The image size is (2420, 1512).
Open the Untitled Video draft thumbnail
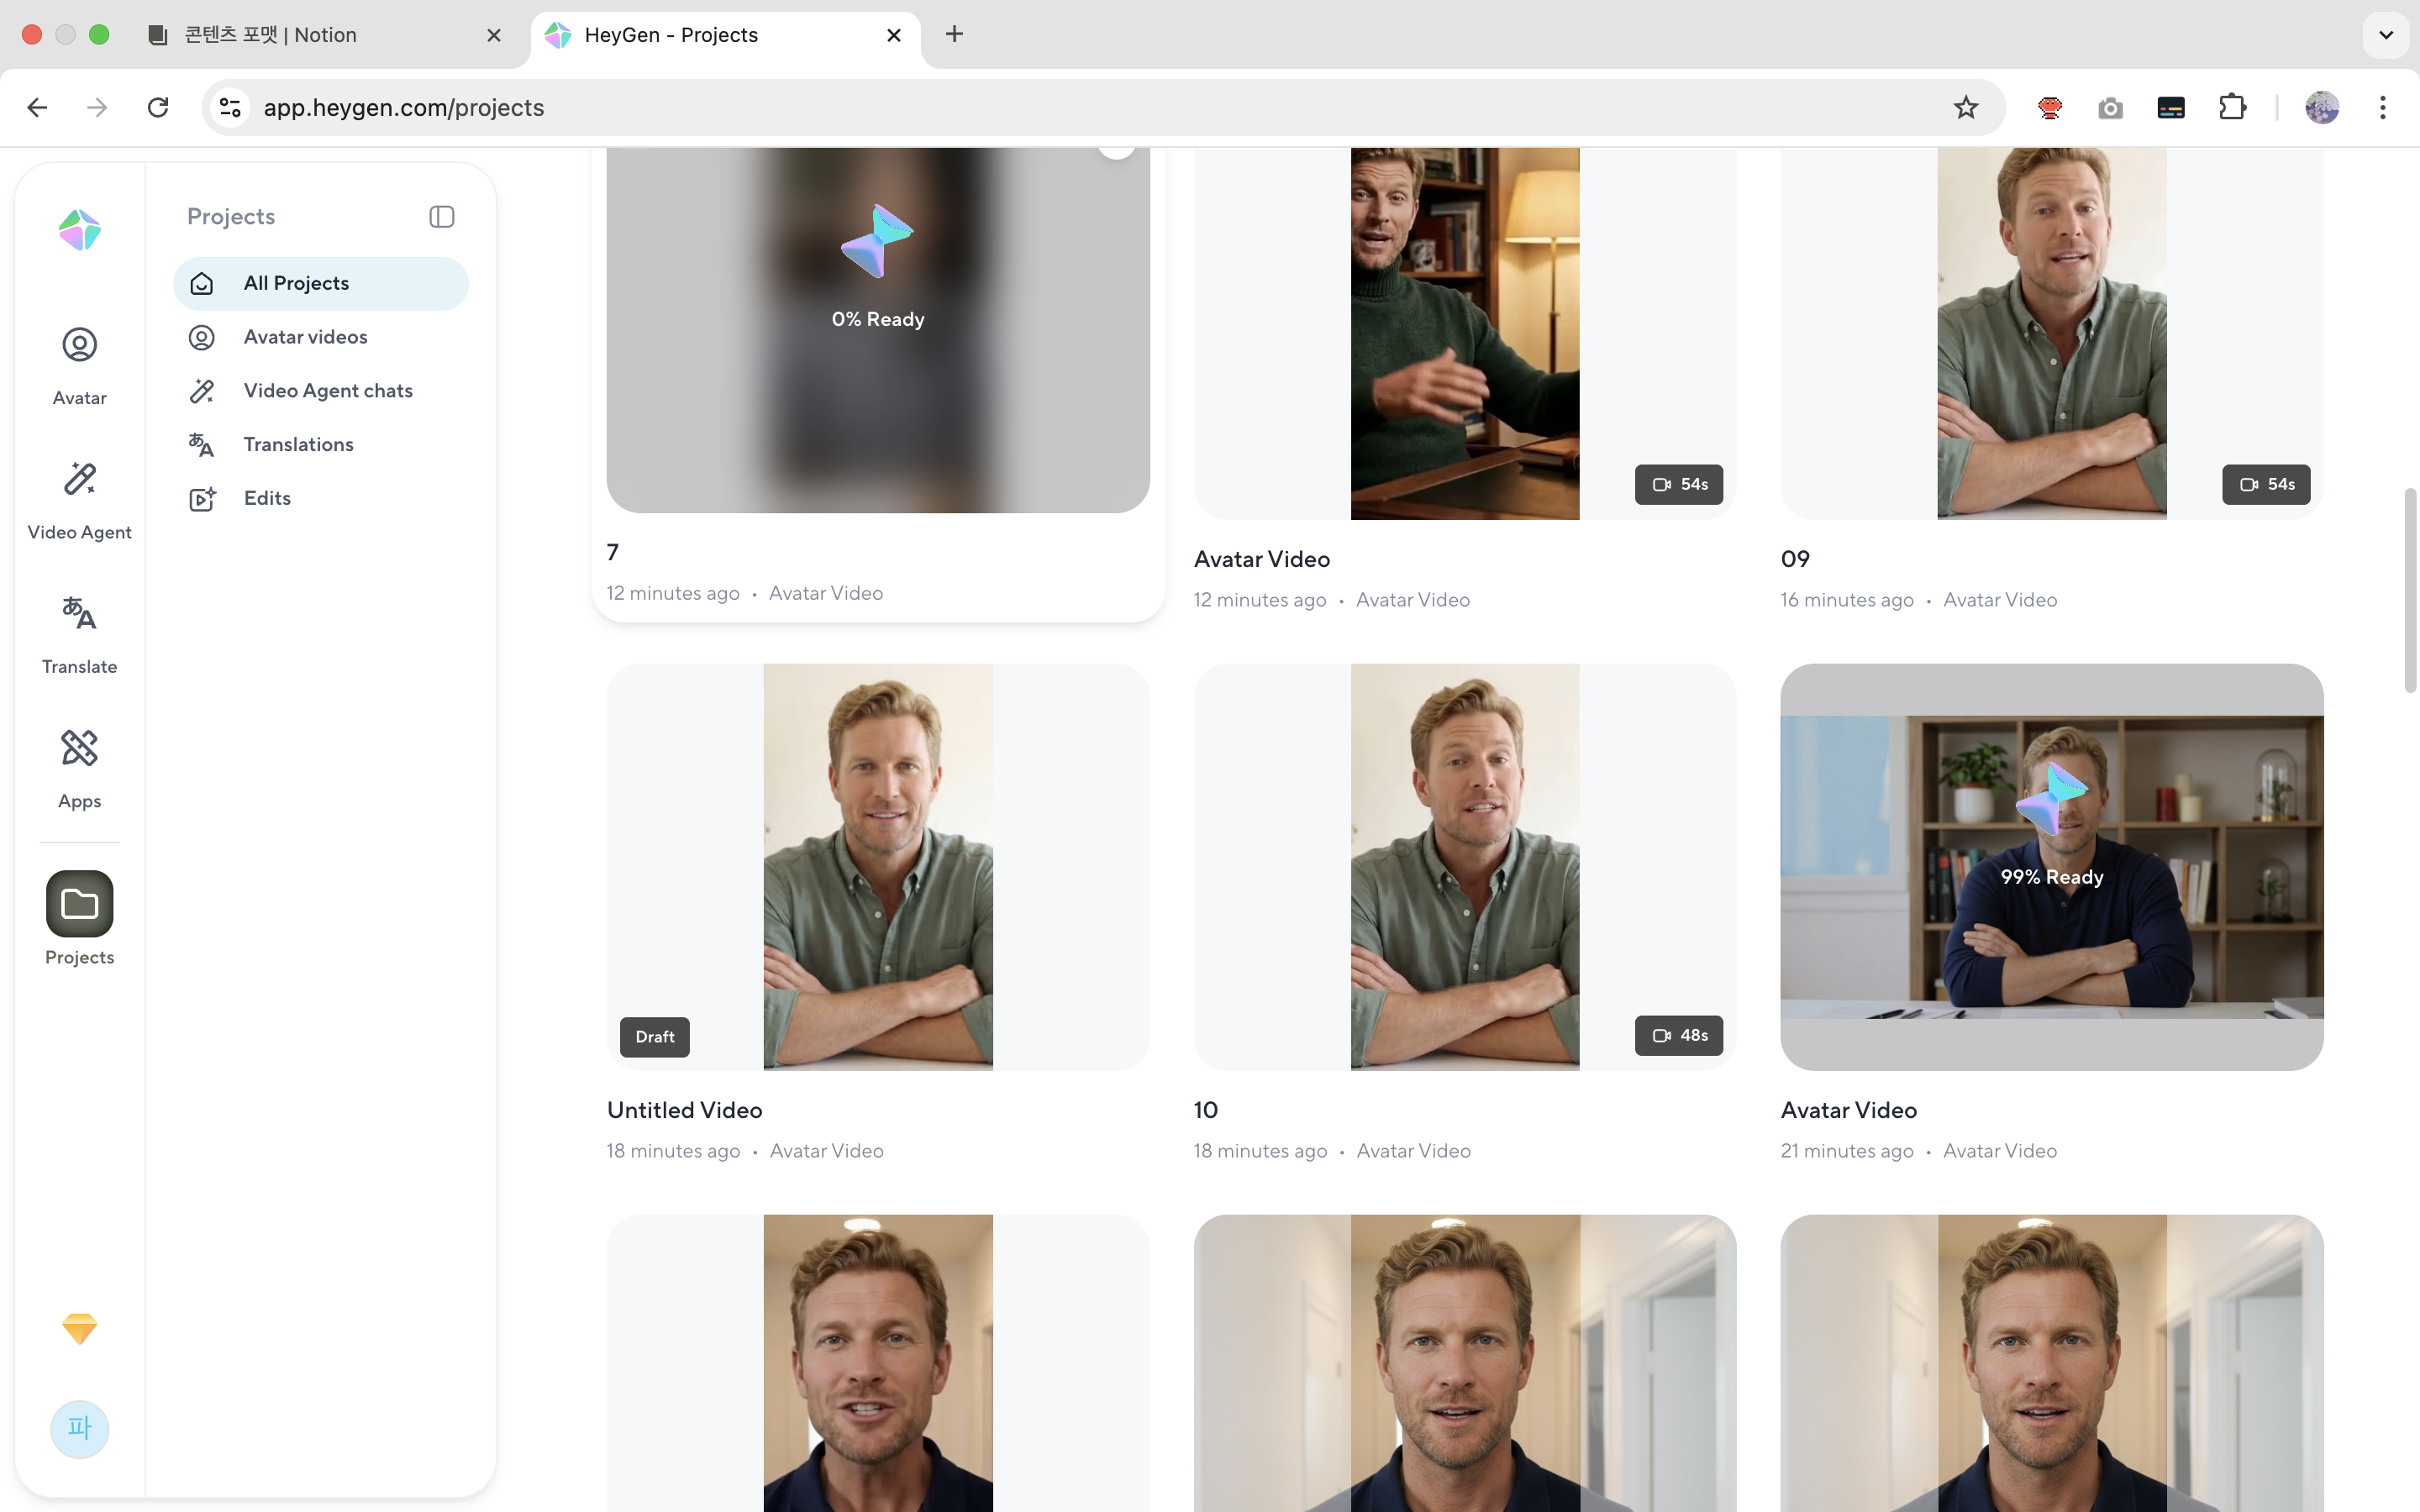877,866
